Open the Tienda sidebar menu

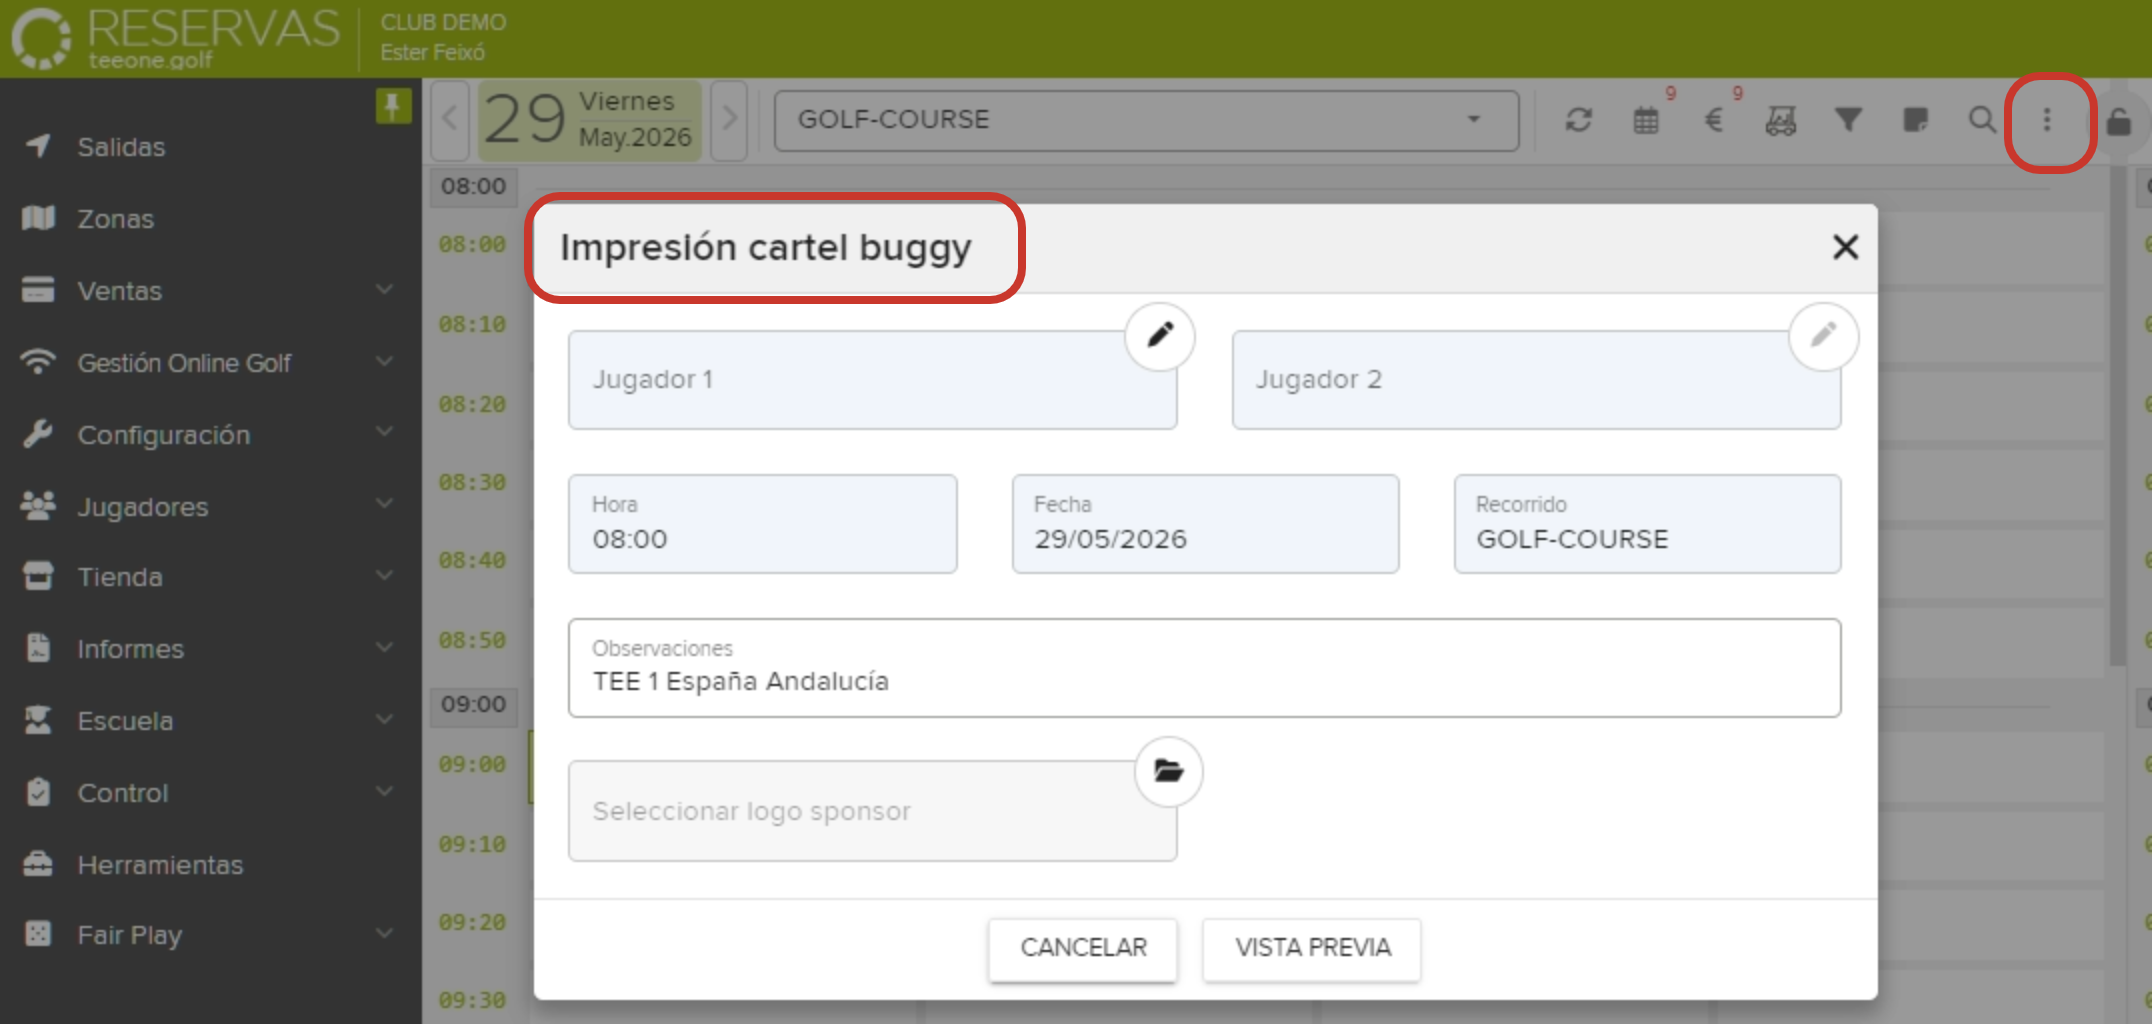tap(120, 577)
